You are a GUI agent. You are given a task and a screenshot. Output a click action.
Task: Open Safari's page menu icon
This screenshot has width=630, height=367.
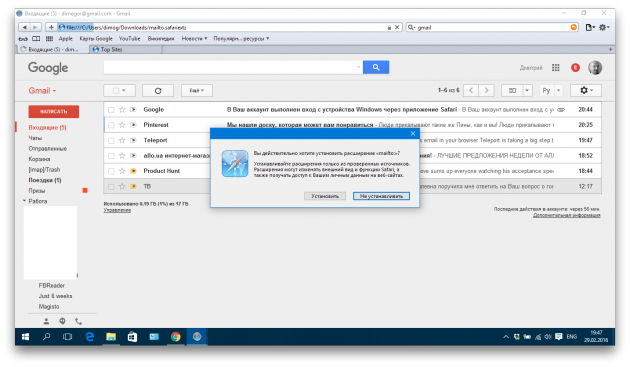coord(589,27)
